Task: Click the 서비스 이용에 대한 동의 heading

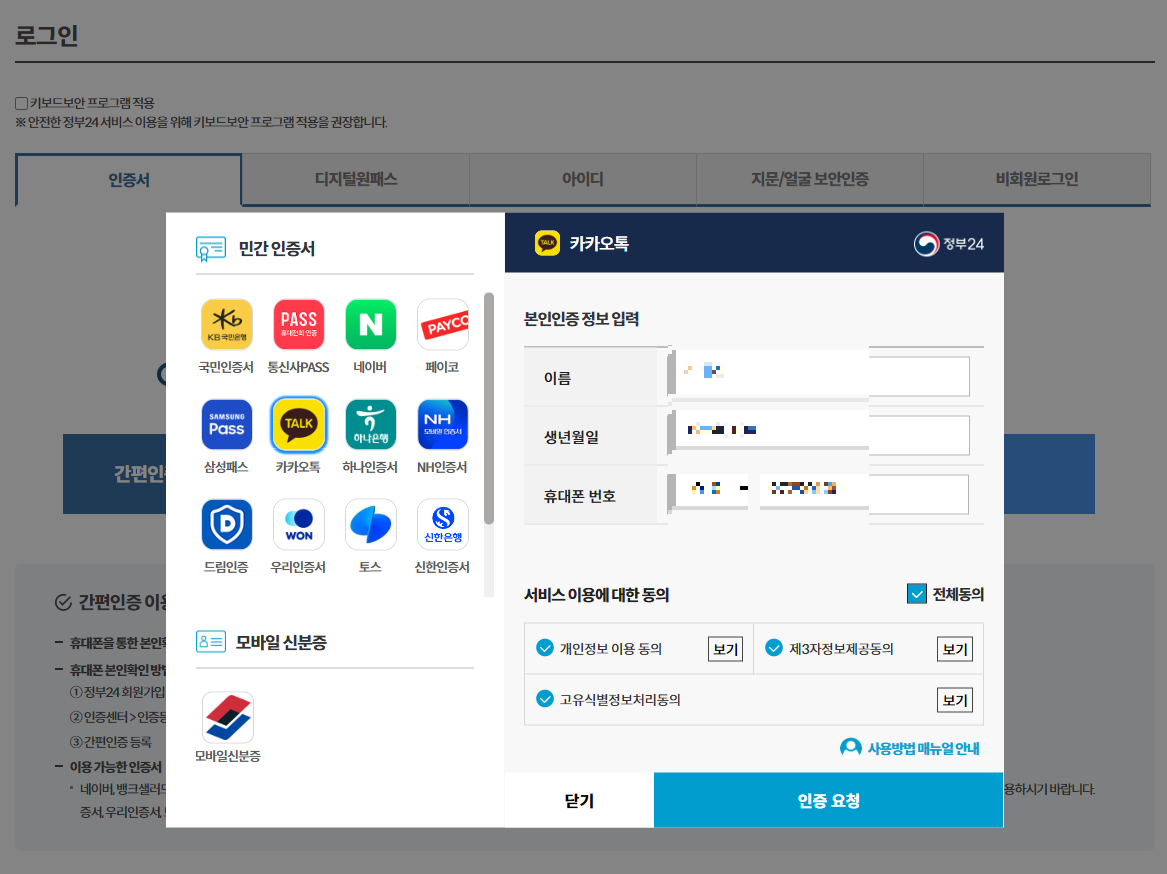Action: click(x=596, y=595)
